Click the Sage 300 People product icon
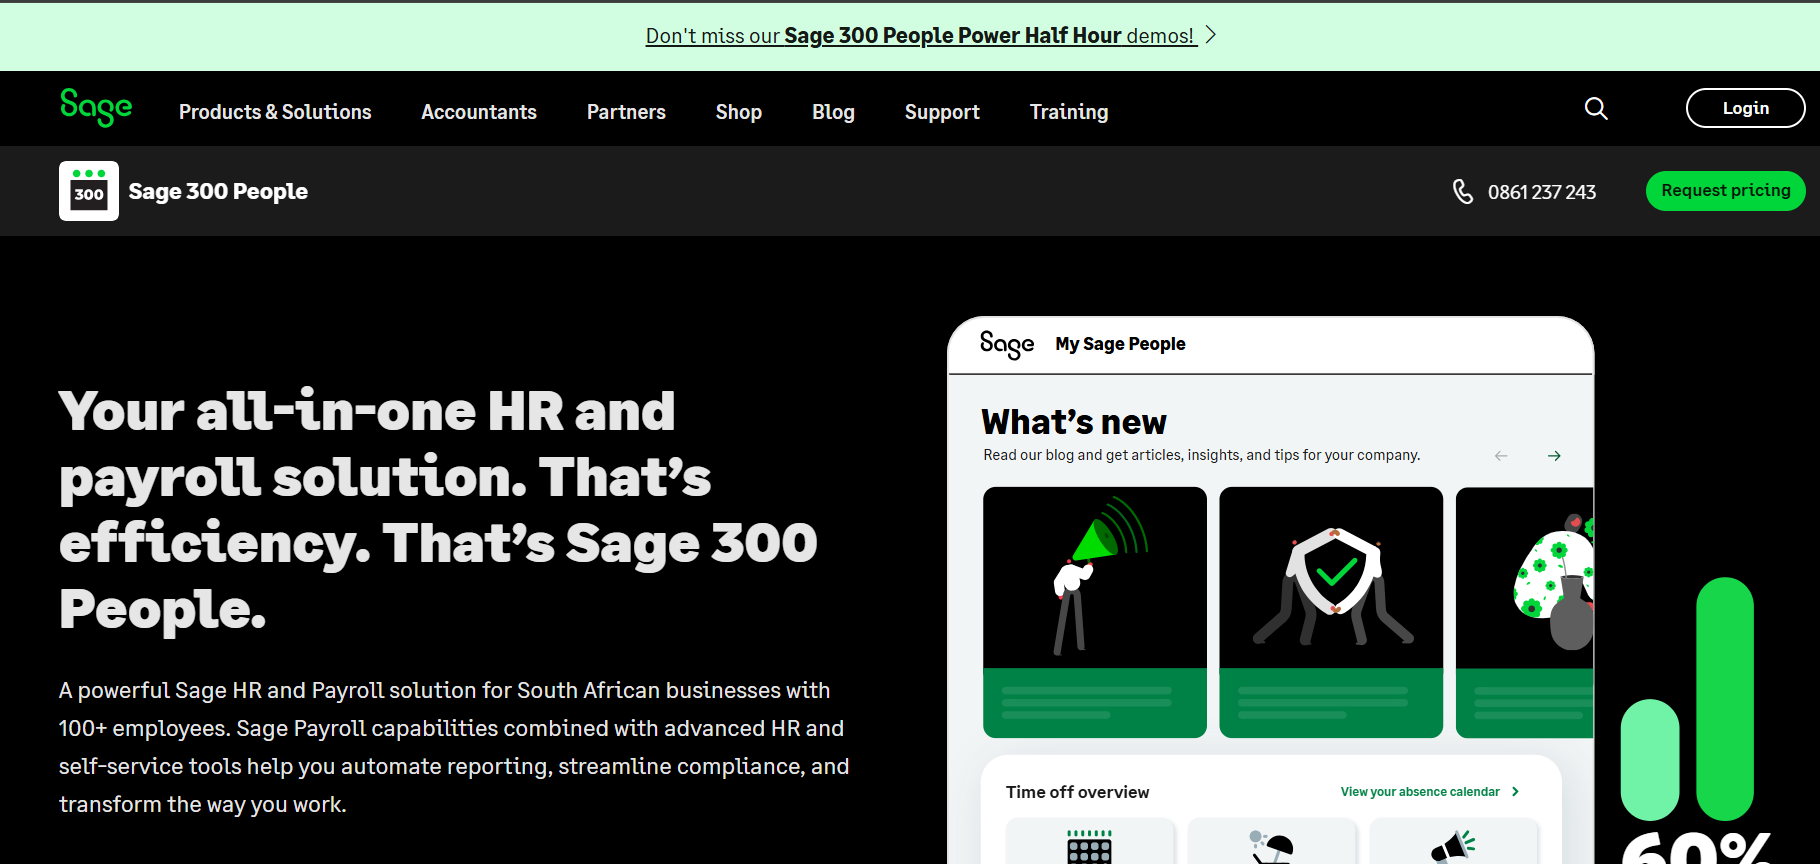1820x864 pixels. (89, 191)
